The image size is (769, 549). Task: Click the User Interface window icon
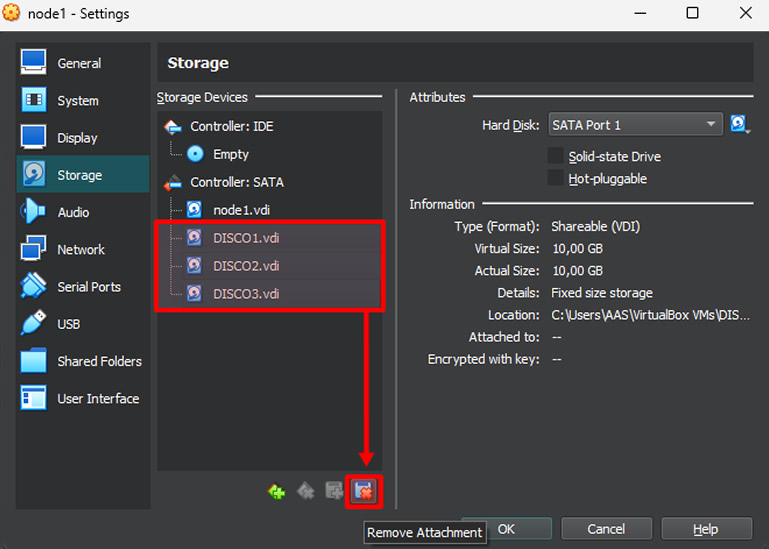(x=33, y=397)
